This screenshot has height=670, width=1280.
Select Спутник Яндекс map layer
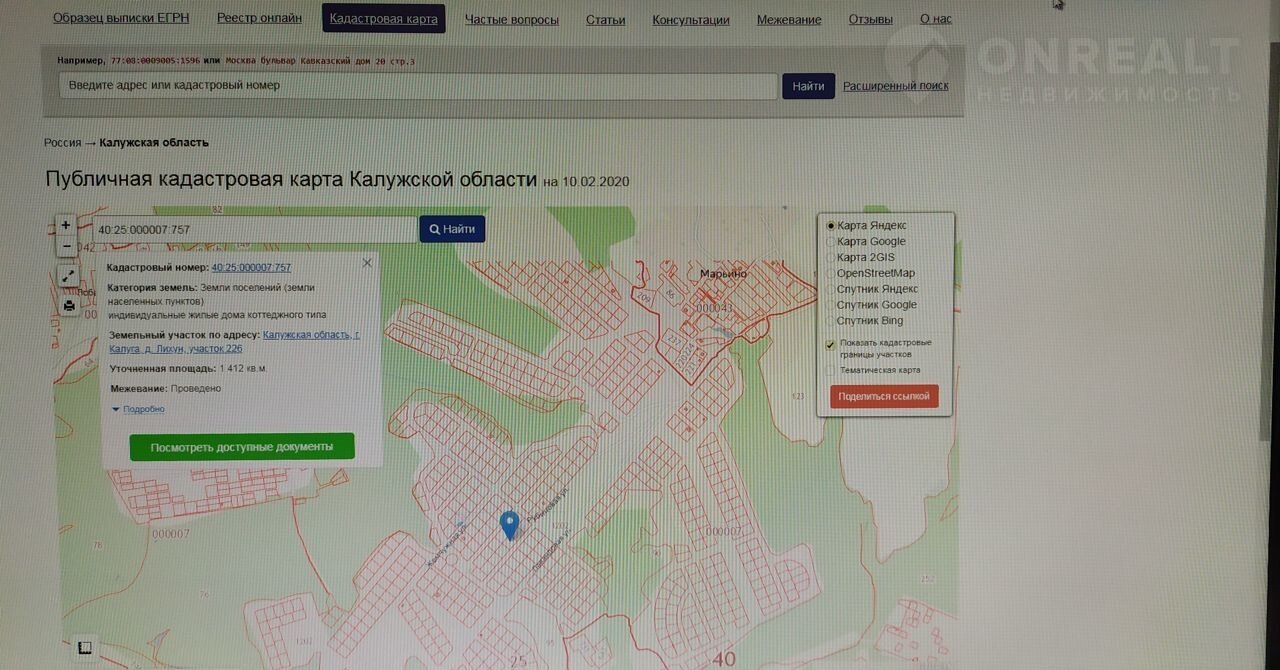click(830, 289)
